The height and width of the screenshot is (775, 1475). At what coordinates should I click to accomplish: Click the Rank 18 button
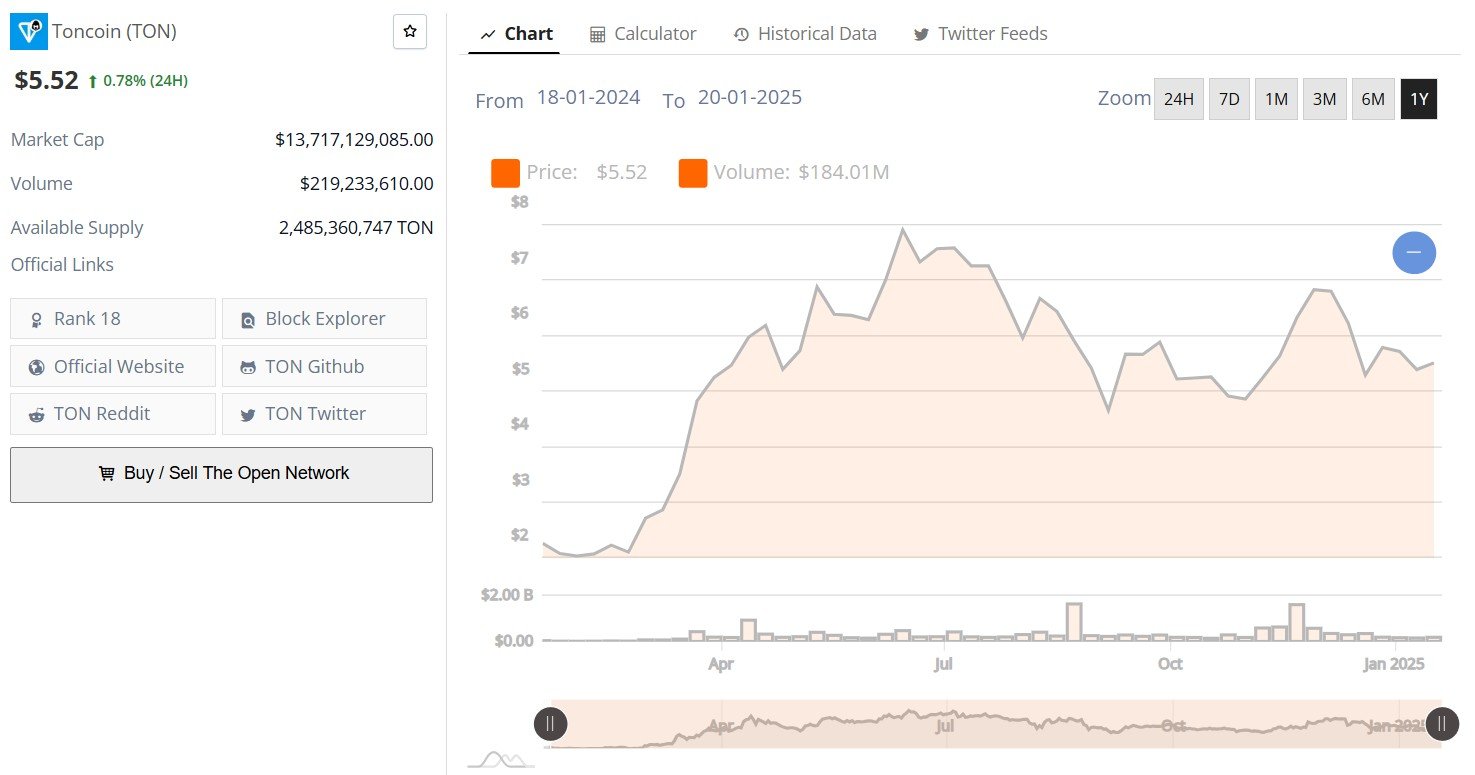113,318
